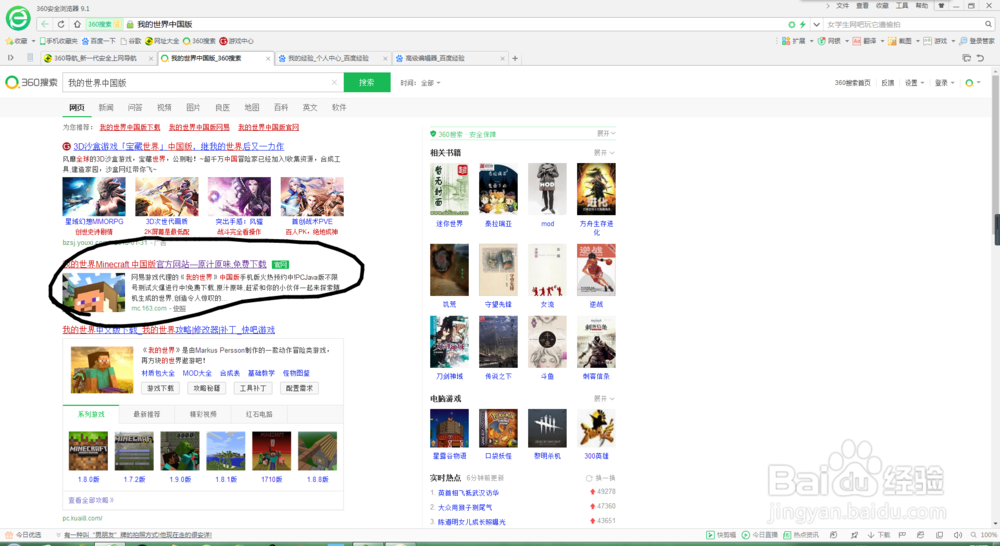The image size is (1000, 546).
Task: Click the green 搜索 button
Action: (367, 82)
